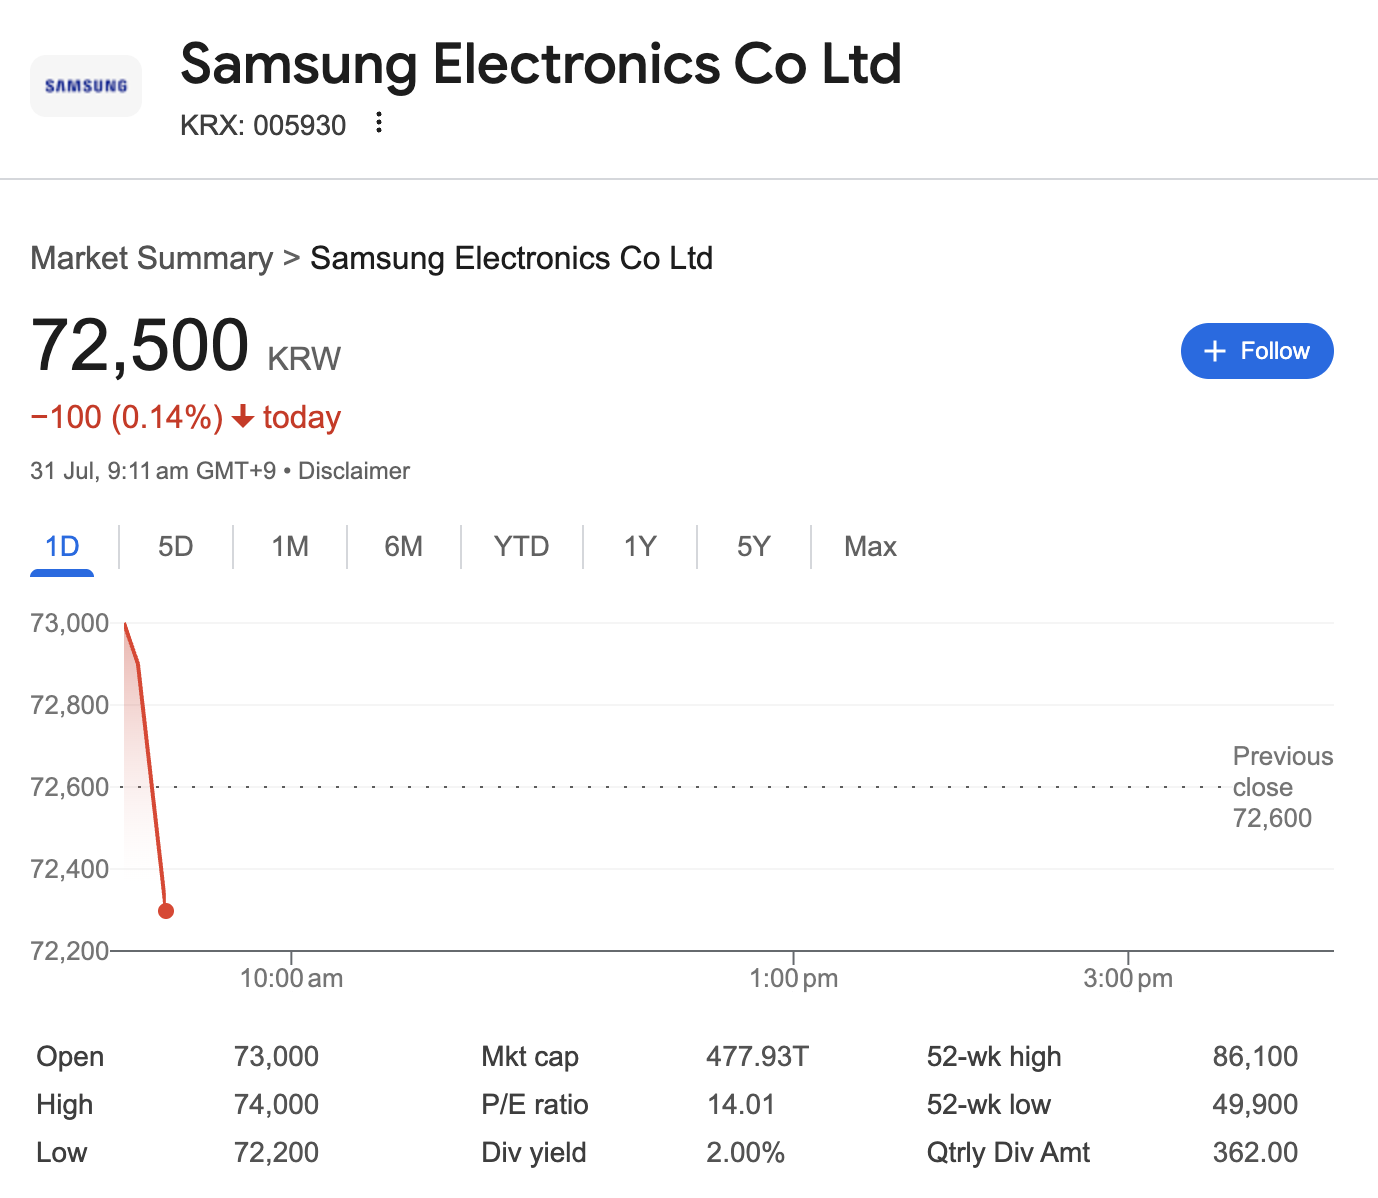Select the YTD chart range
The image size is (1378, 1198).
click(x=522, y=547)
